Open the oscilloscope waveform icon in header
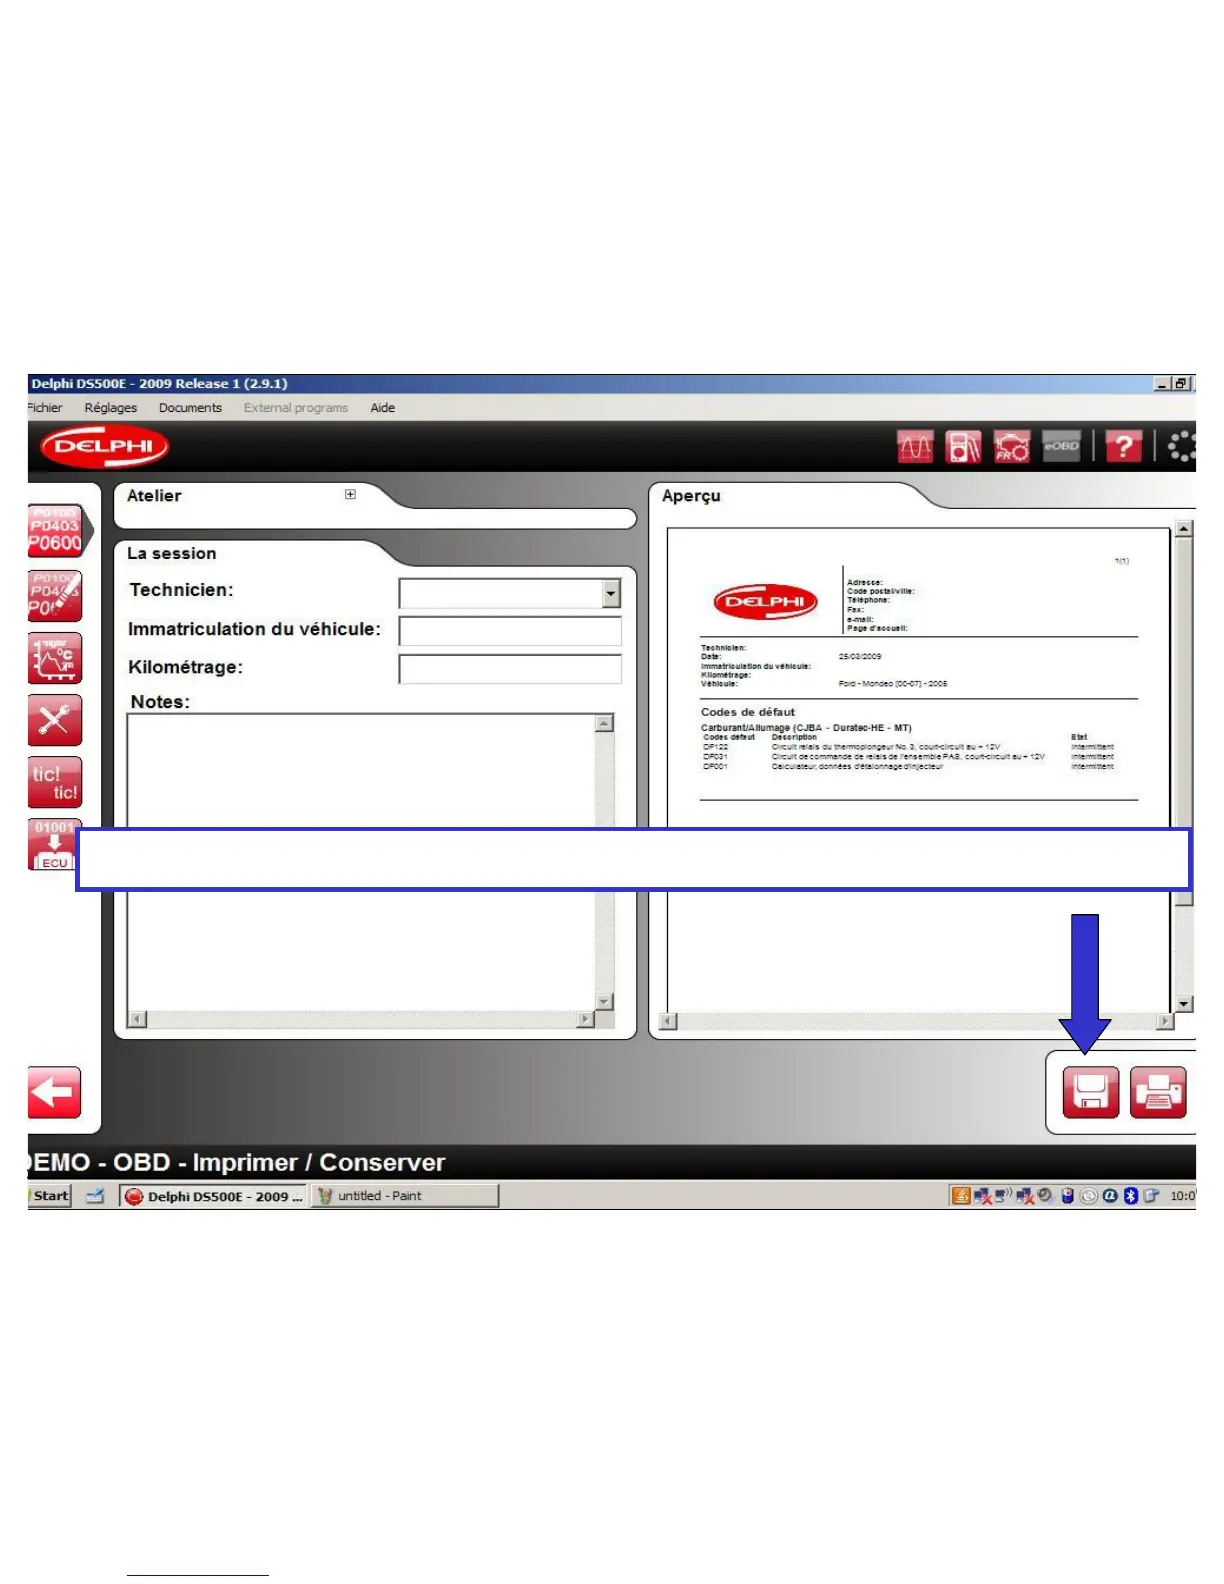Screen dimensions: 1224x1584 pos(915,447)
